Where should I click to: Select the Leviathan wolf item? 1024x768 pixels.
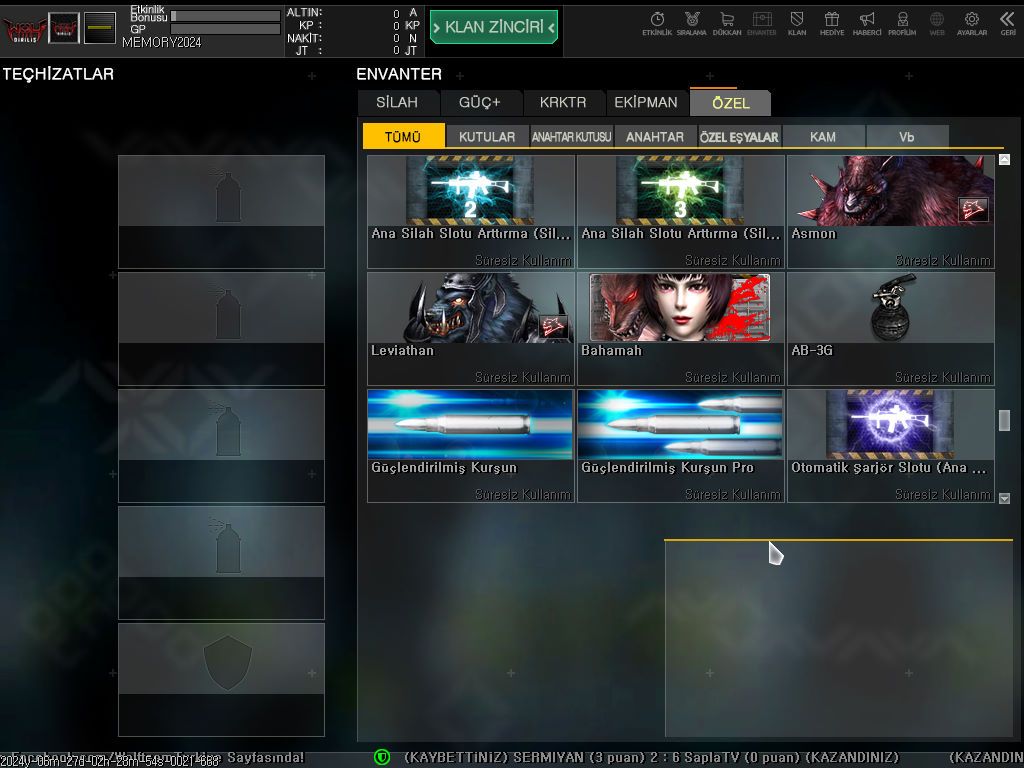tap(471, 329)
